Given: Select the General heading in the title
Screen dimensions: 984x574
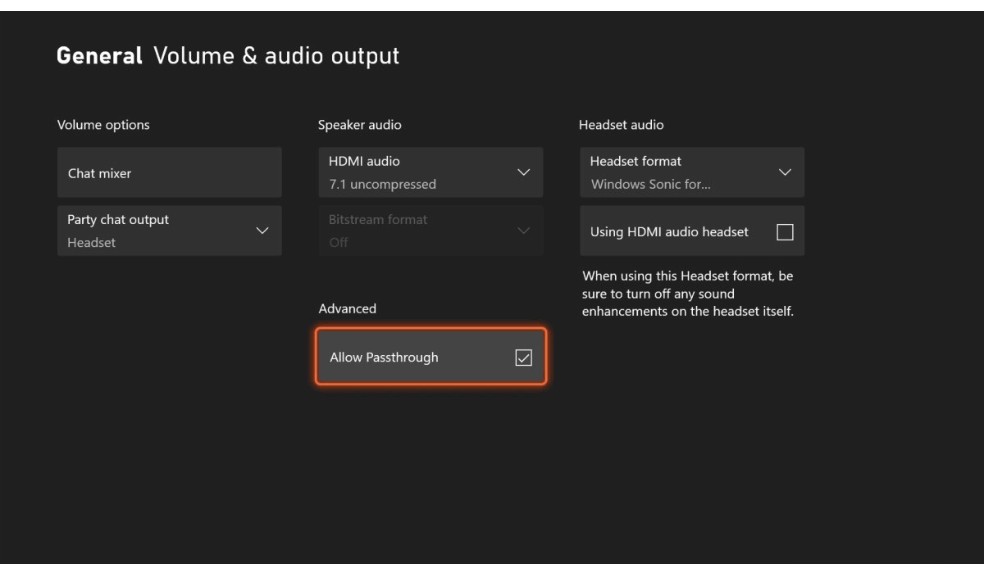Looking at the screenshot, I should [98, 56].
